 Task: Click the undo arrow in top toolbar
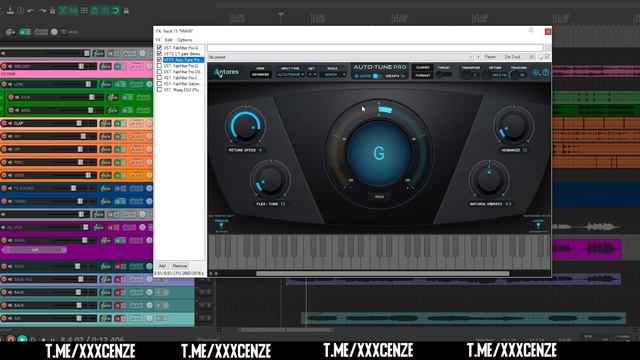point(31,11)
